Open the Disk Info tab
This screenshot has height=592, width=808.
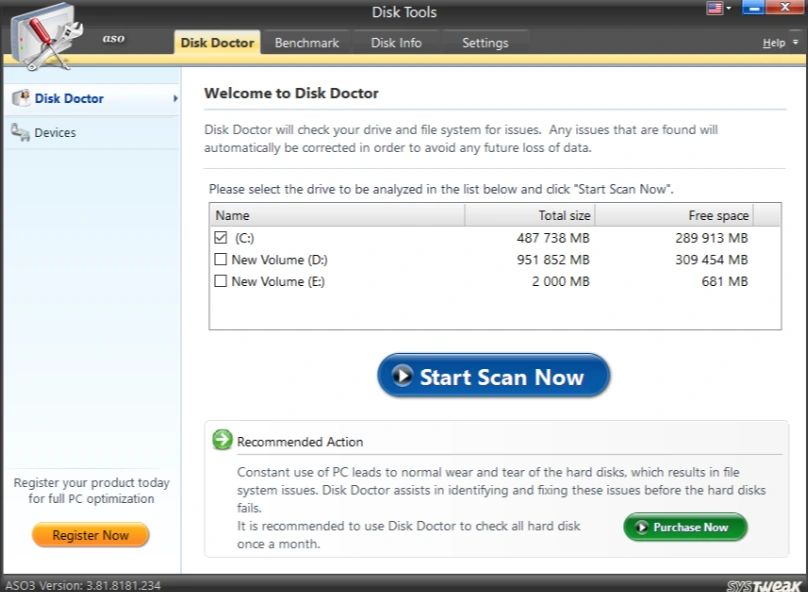tap(396, 43)
